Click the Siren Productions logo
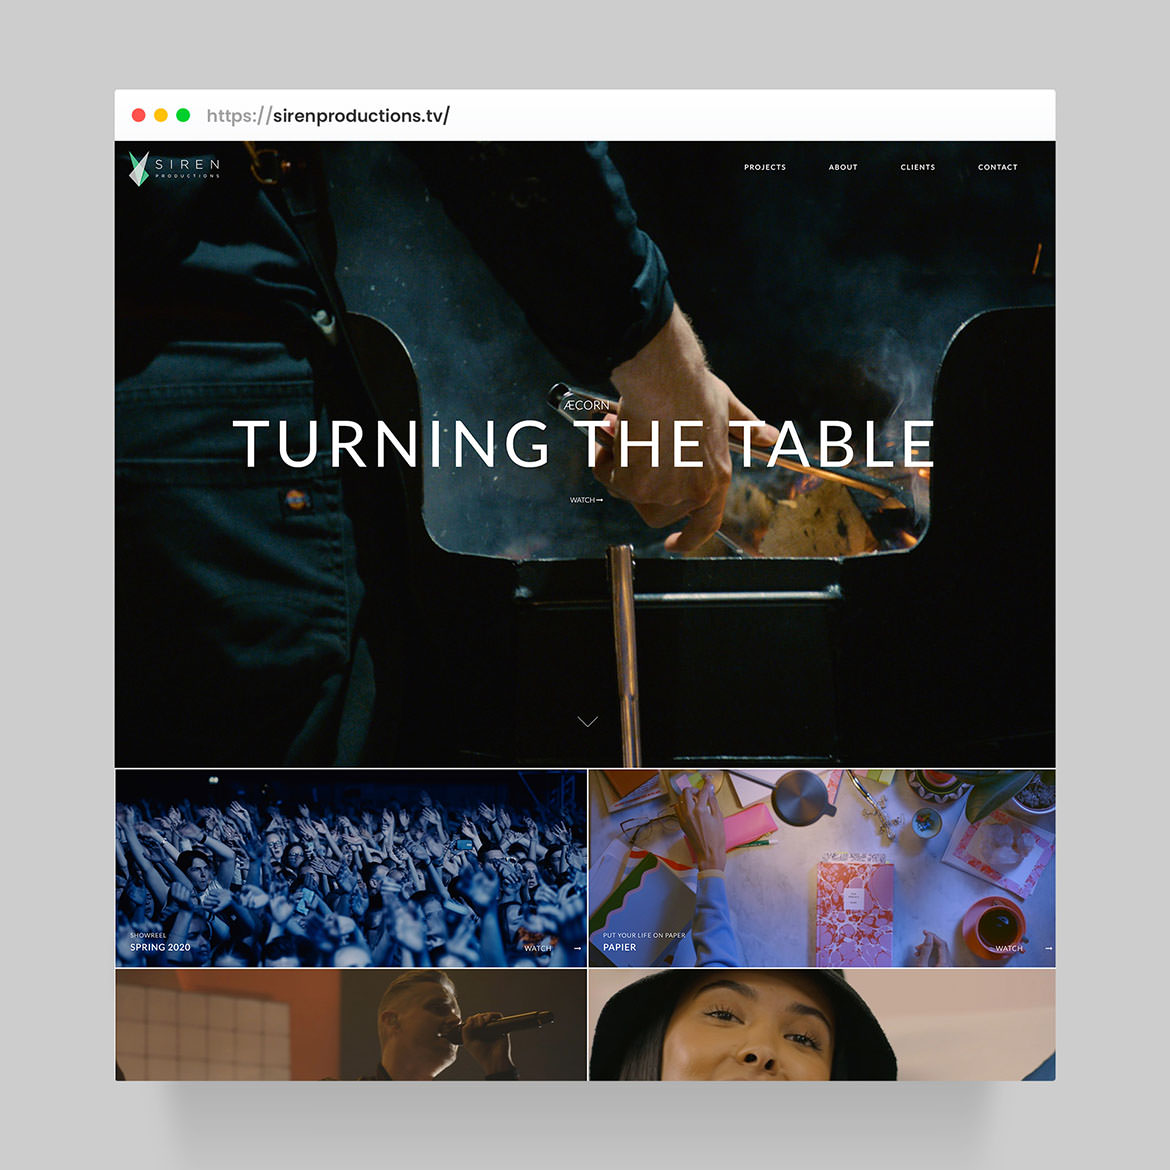The height and width of the screenshot is (1170, 1170). click(174, 168)
